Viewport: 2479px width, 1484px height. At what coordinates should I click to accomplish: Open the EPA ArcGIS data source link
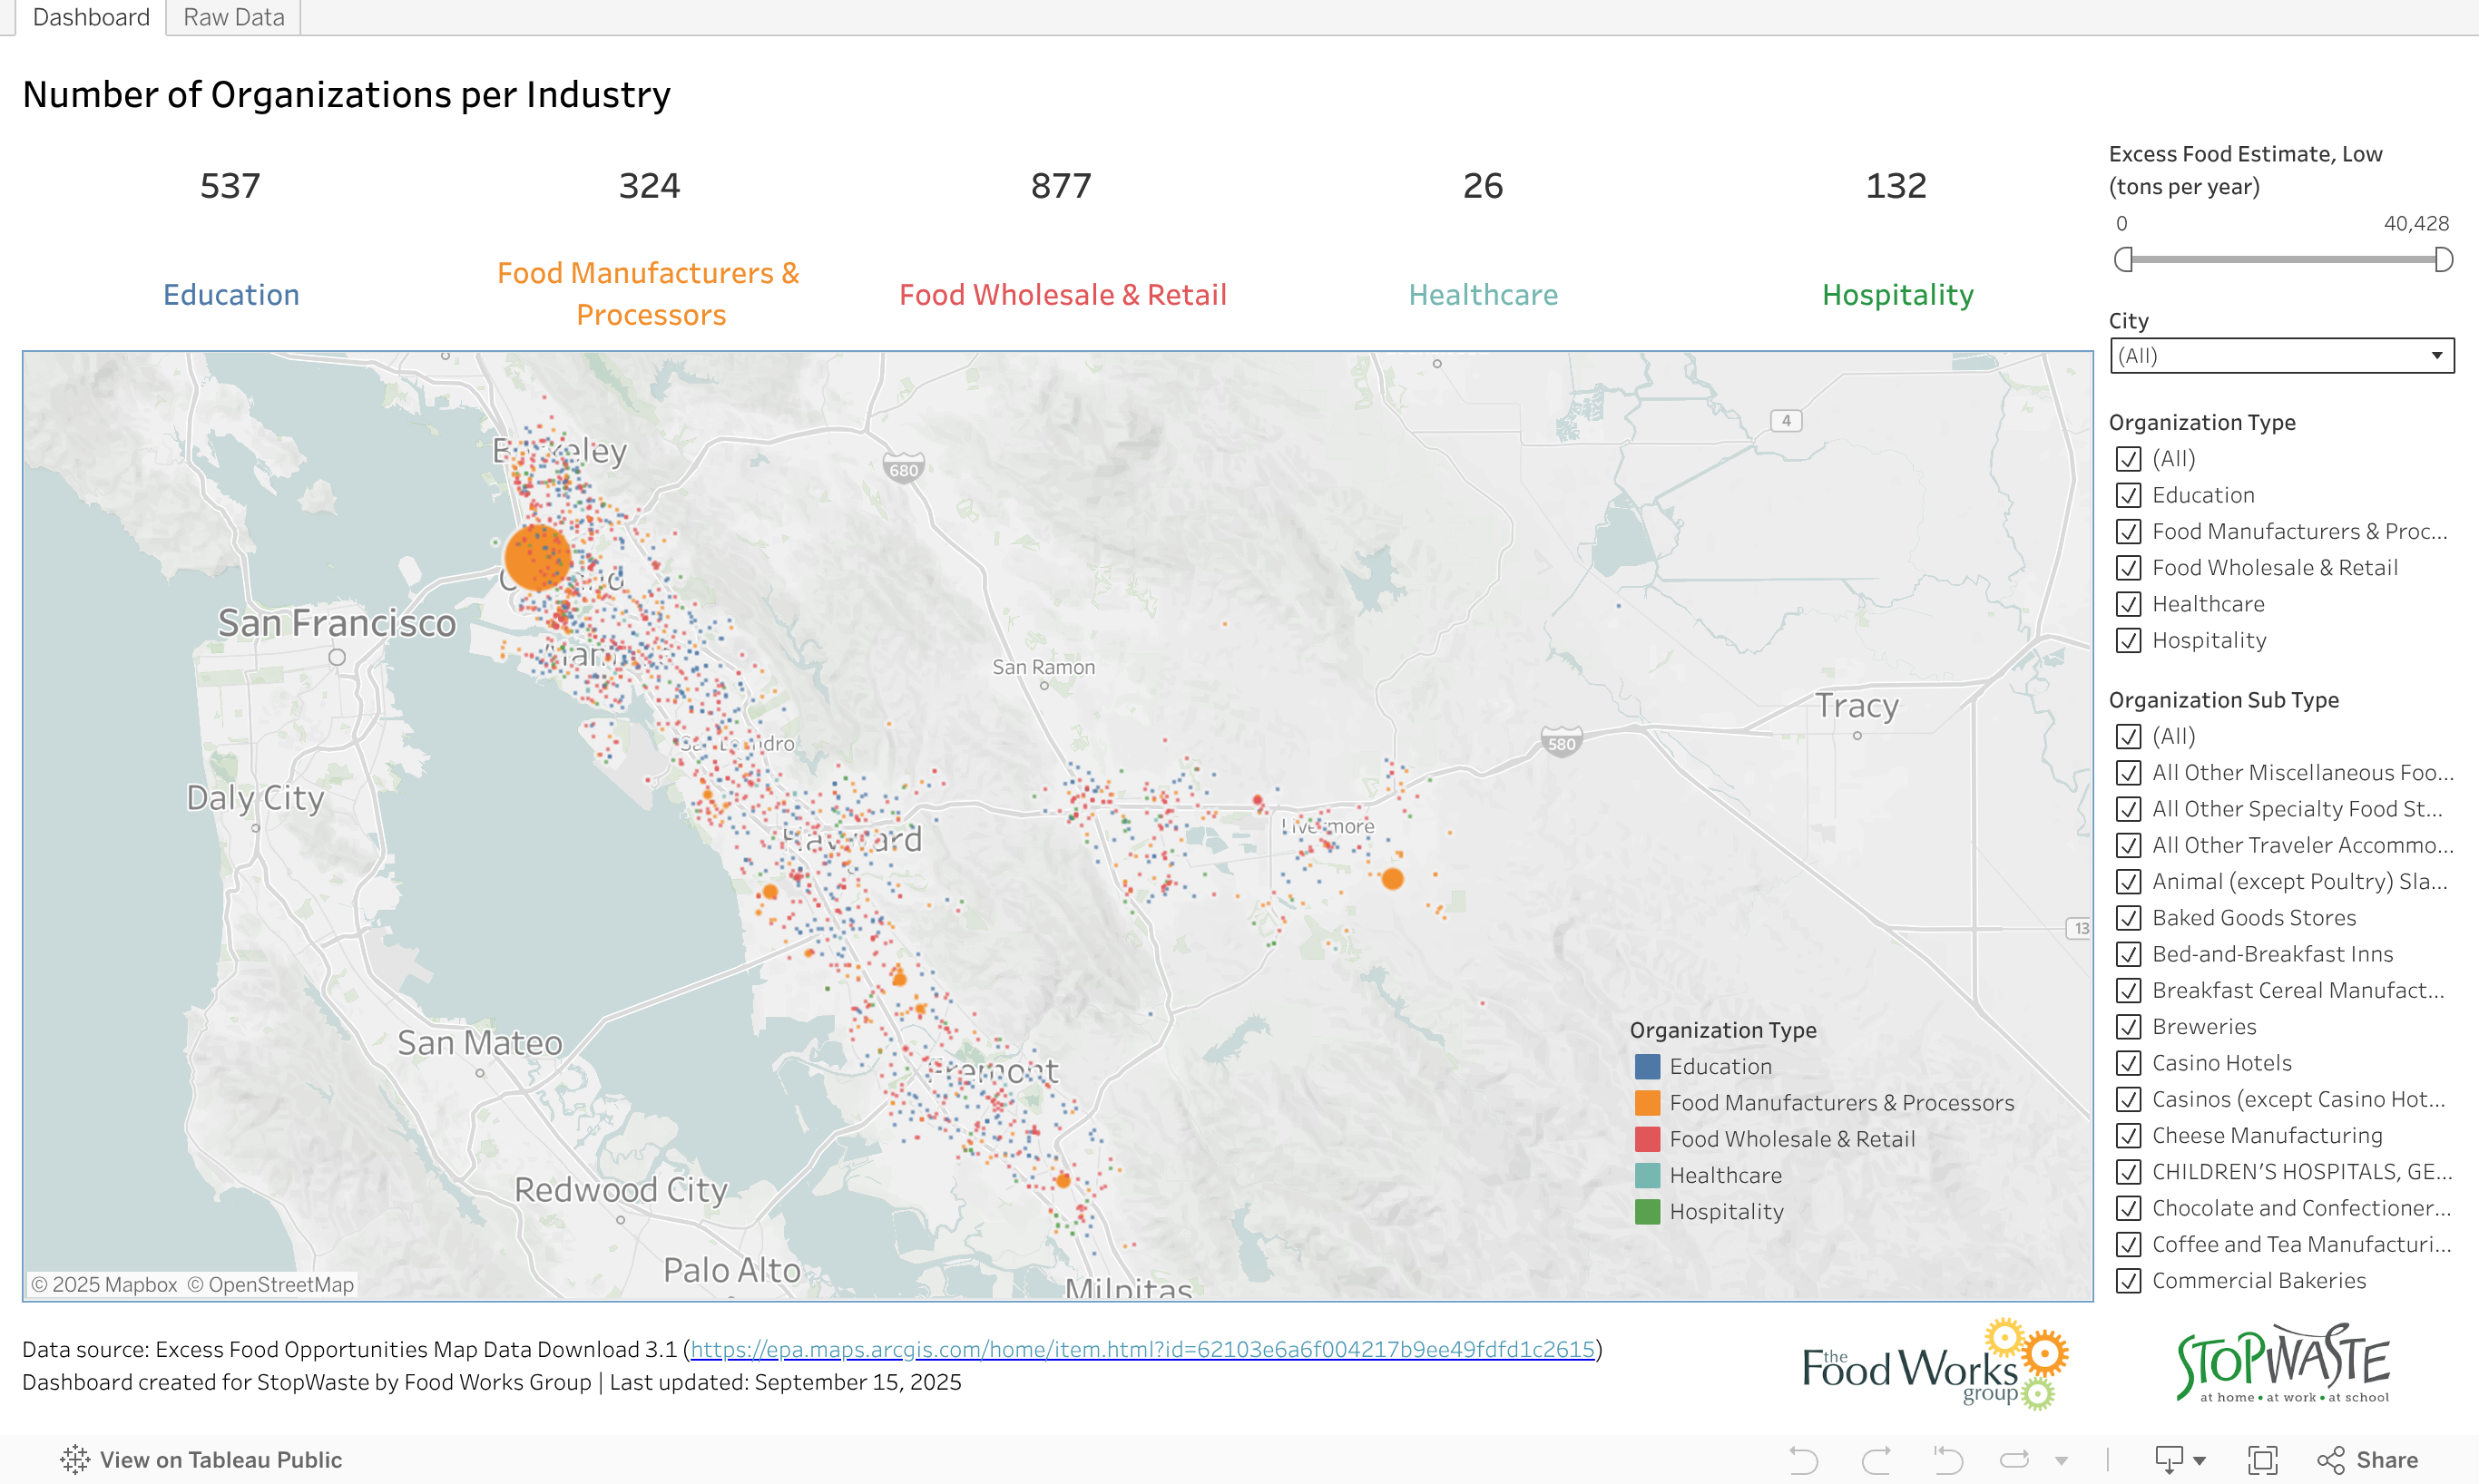pyautogui.click(x=1142, y=1349)
